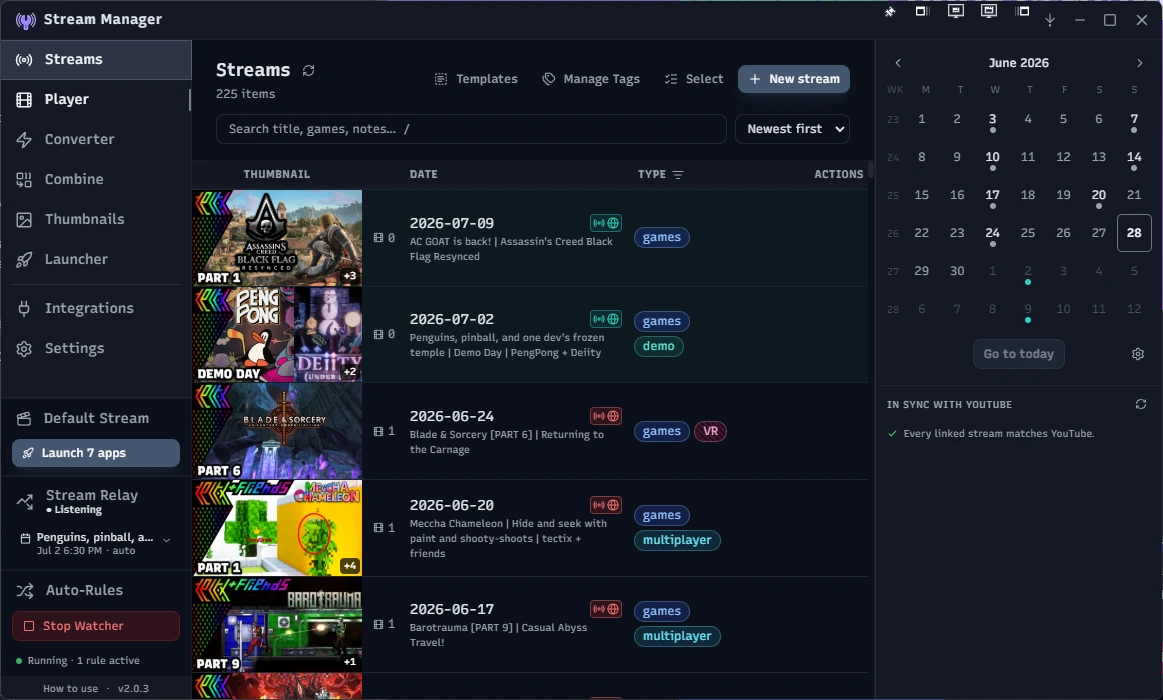Enable Select mode for streams
This screenshot has width=1163, height=700.
694,79
